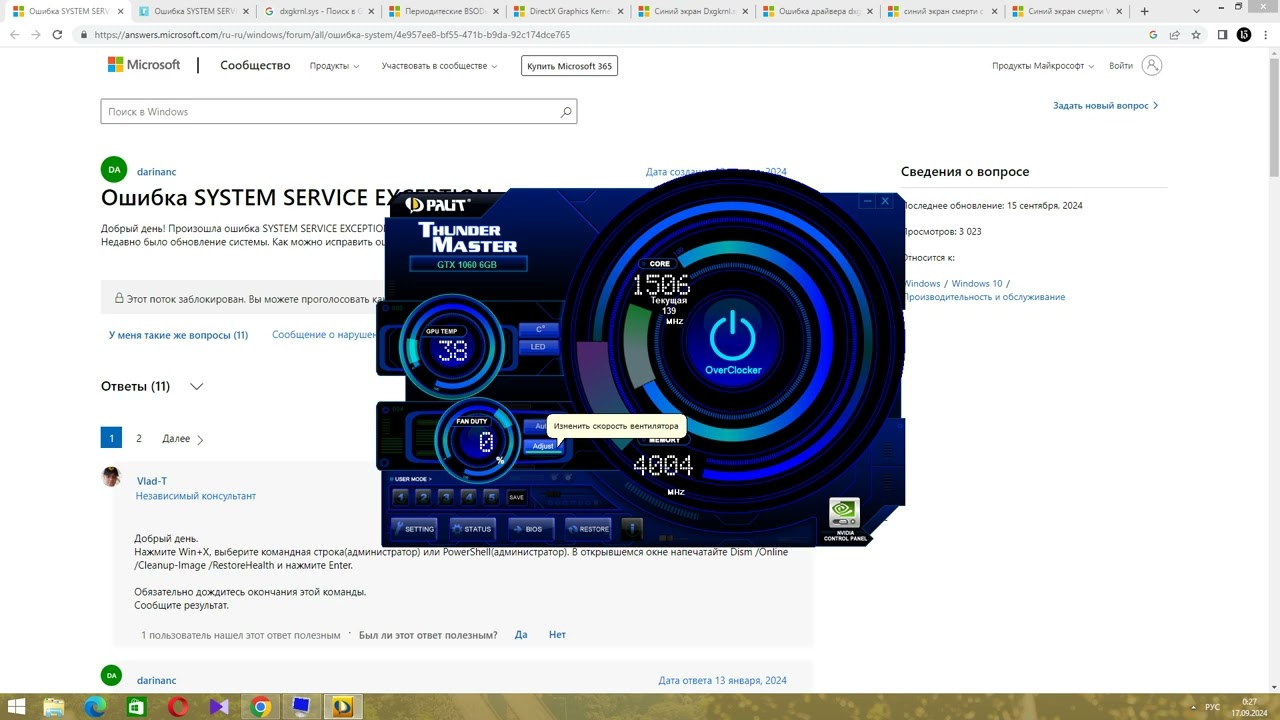Click У меня такие же вопросы (11)

tap(178, 335)
